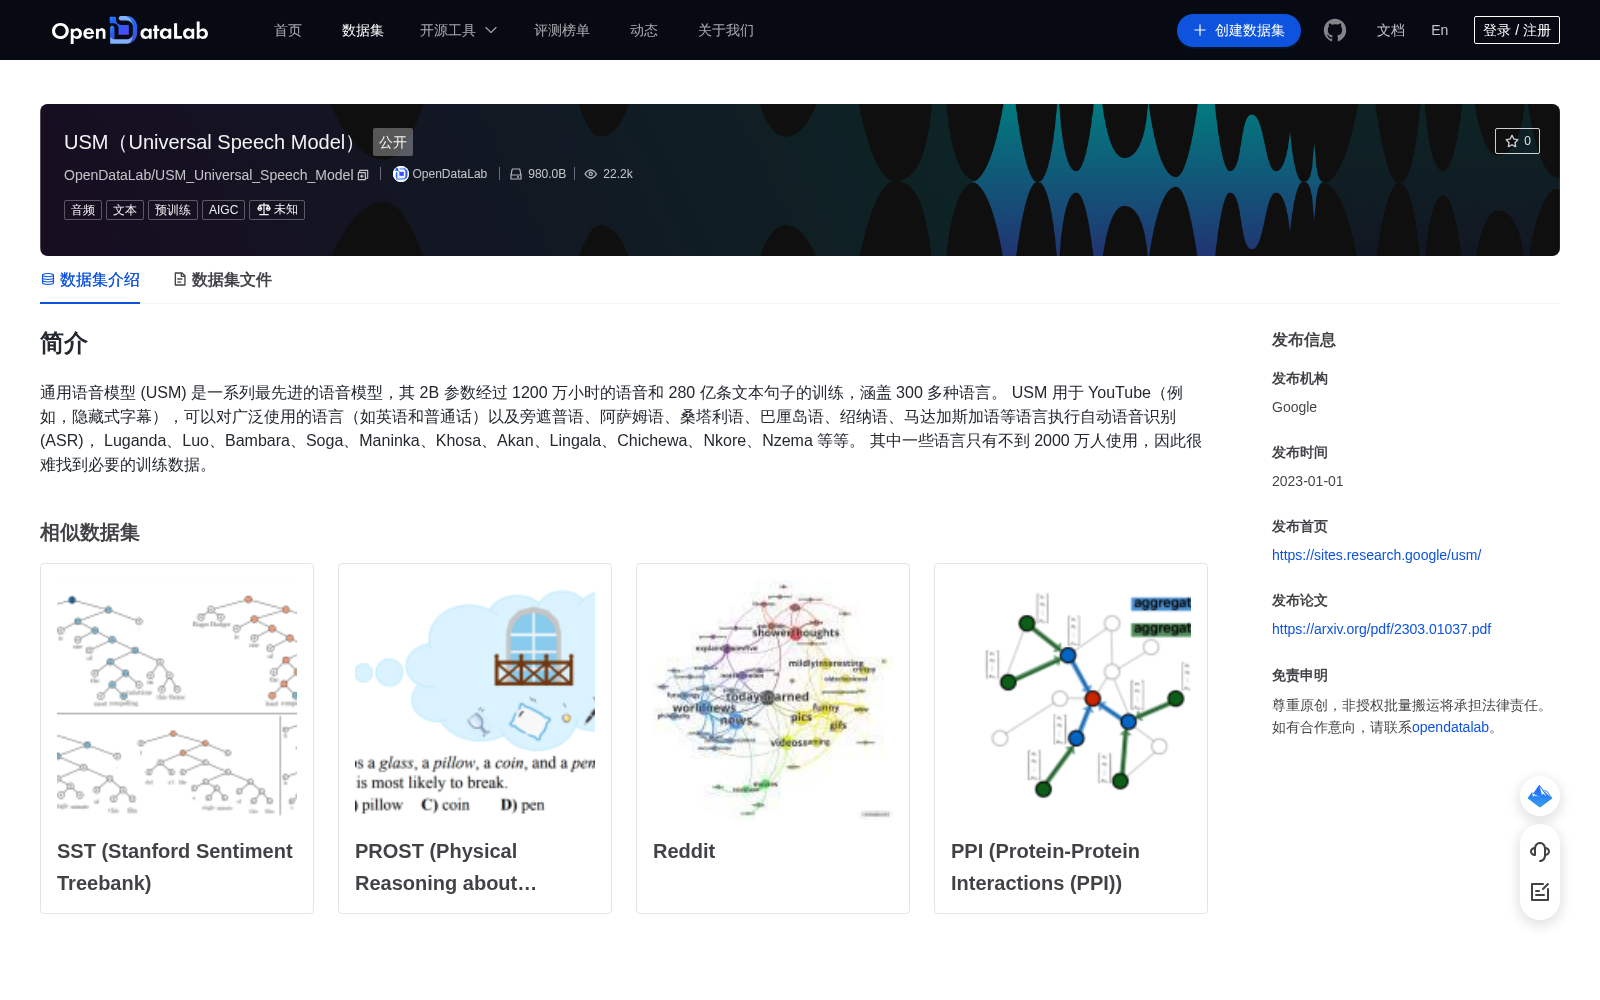Click the 免责申明 heading

coord(1300,676)
